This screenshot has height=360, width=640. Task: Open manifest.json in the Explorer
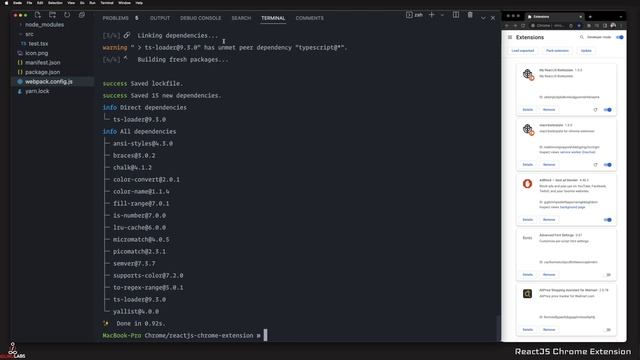42,62
